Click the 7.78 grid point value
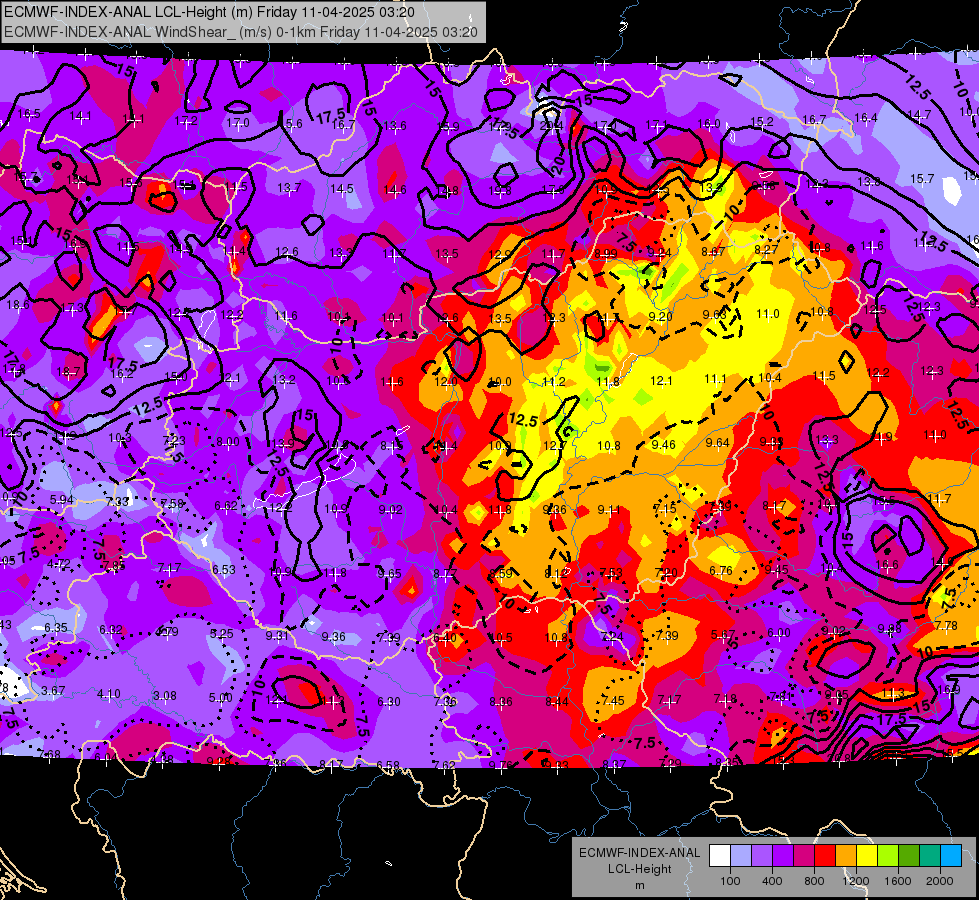The height and width of the screenshot is (900, 979). [x=946, y=625]
